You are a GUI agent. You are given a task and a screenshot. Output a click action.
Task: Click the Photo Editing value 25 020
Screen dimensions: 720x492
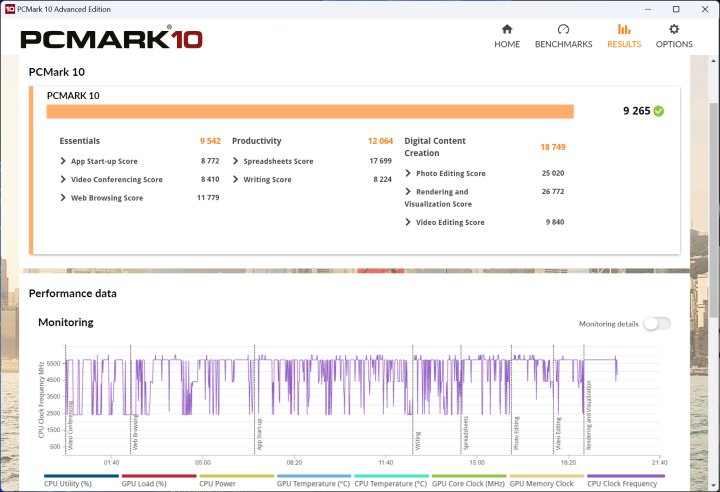tap(553, 173)
